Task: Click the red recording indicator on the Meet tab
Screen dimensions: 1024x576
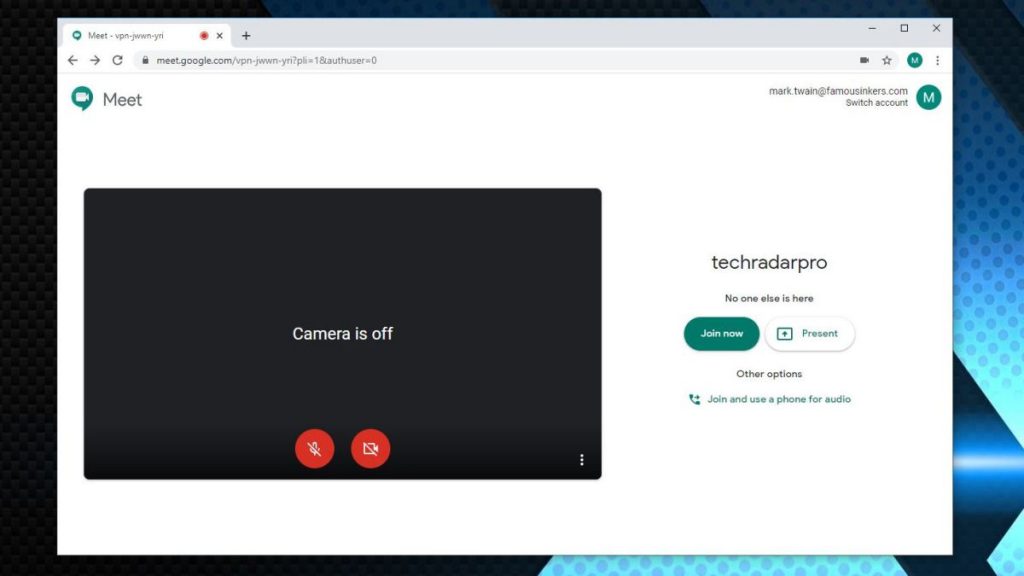Action: [x=203, y=34]
